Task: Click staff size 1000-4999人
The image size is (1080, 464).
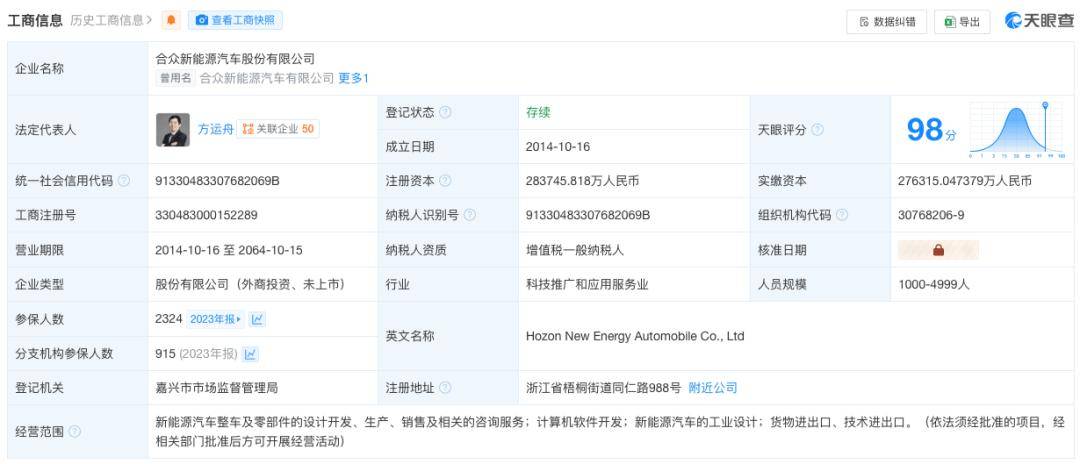Action: pos(934,284)
